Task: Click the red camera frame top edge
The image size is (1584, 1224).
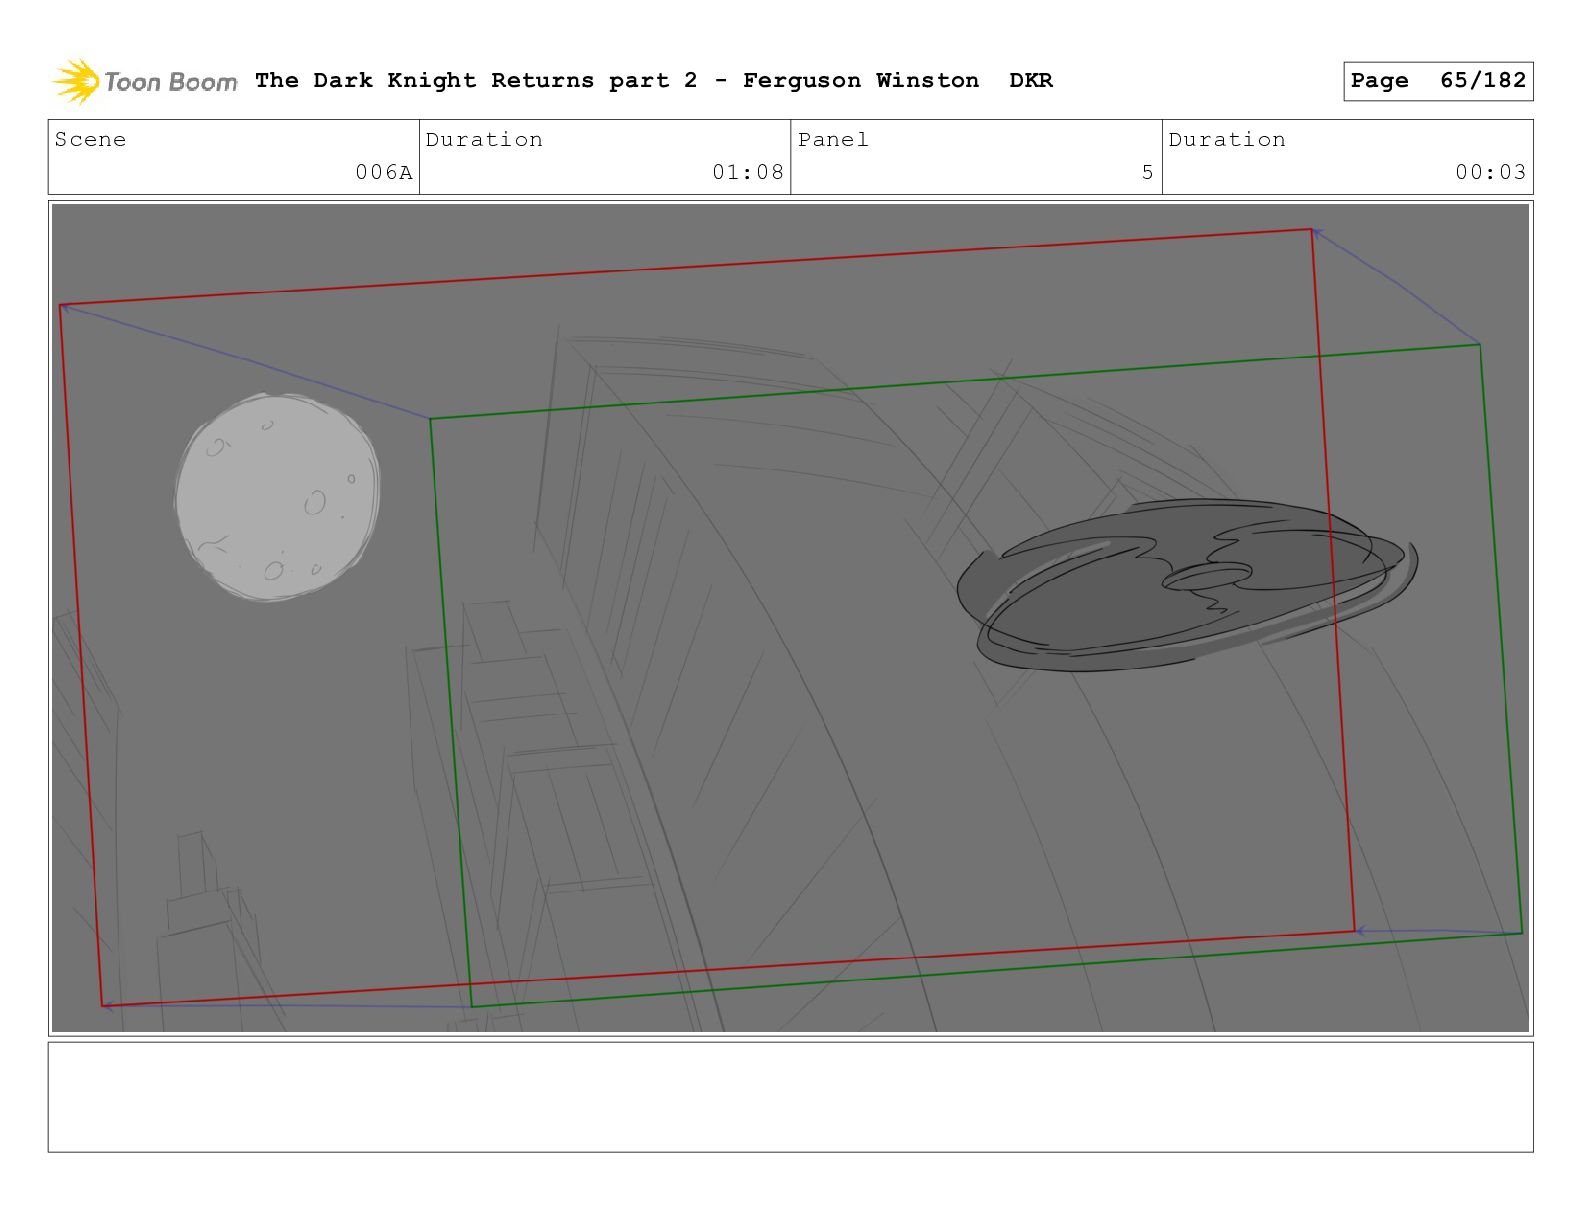Action: (686, 267)
